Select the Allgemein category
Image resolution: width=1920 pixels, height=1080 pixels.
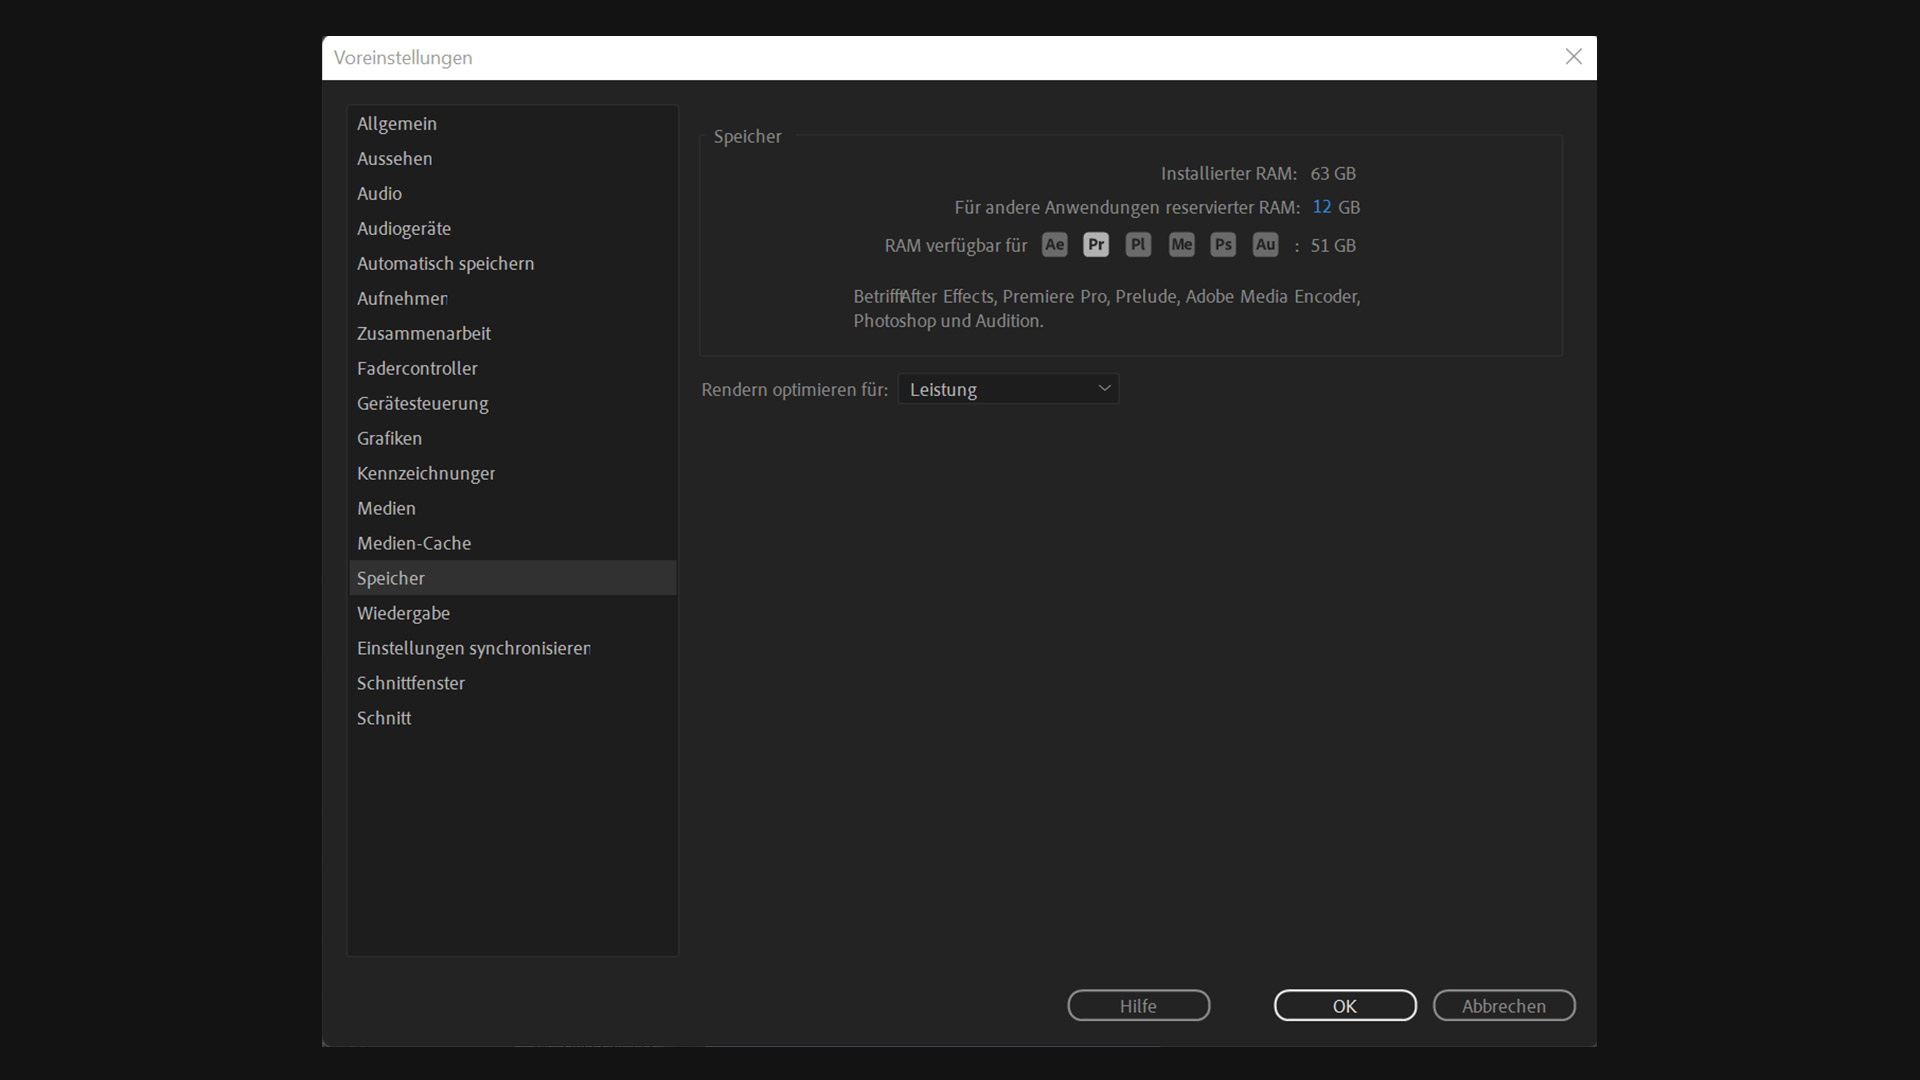(397, 124)
